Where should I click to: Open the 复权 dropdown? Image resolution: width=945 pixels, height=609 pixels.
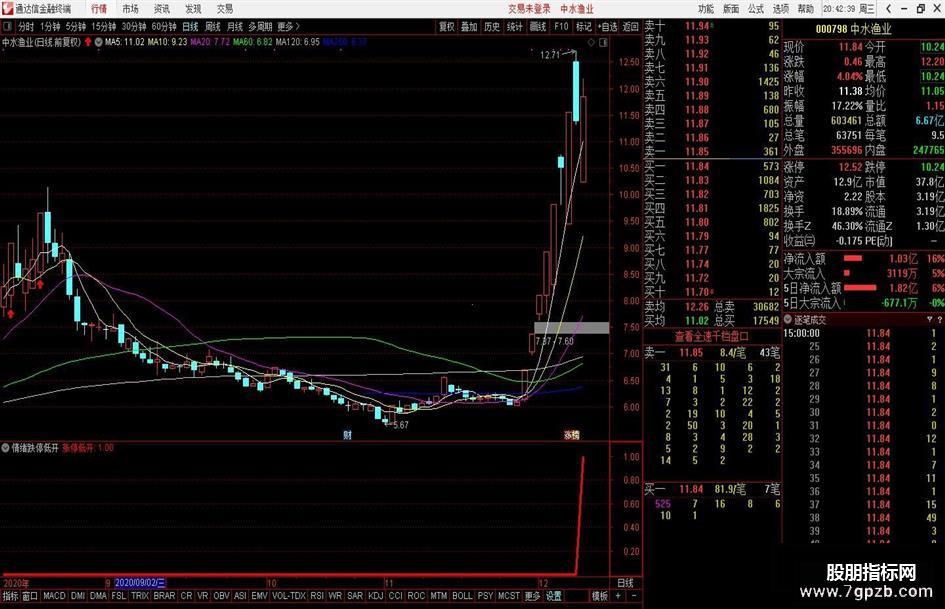click(x=447, y=27)
